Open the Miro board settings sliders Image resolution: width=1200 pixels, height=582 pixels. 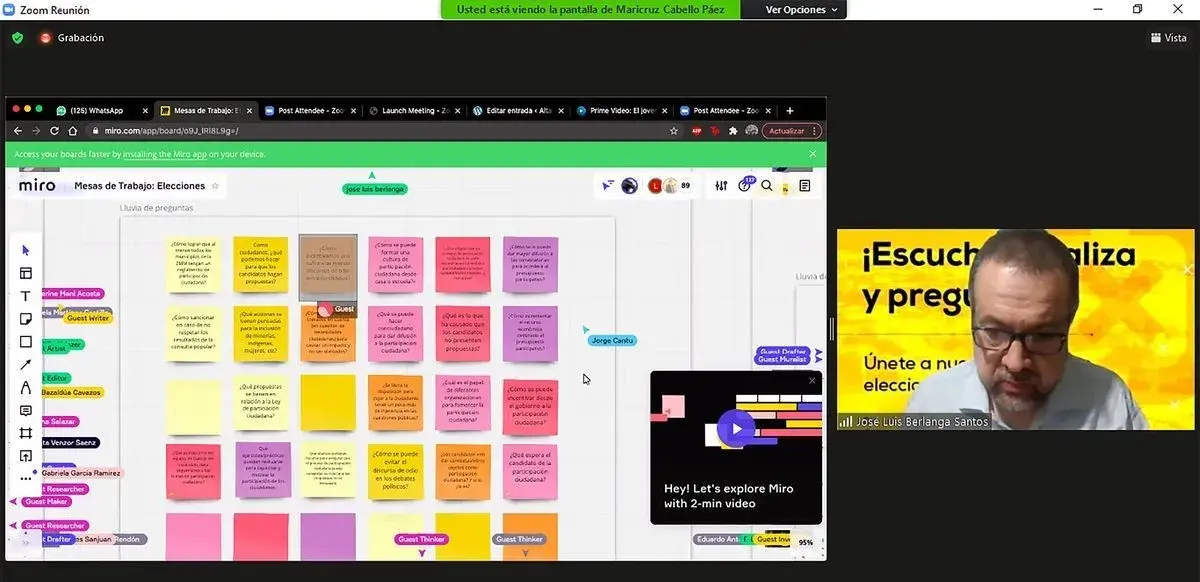tap(721, 186)
